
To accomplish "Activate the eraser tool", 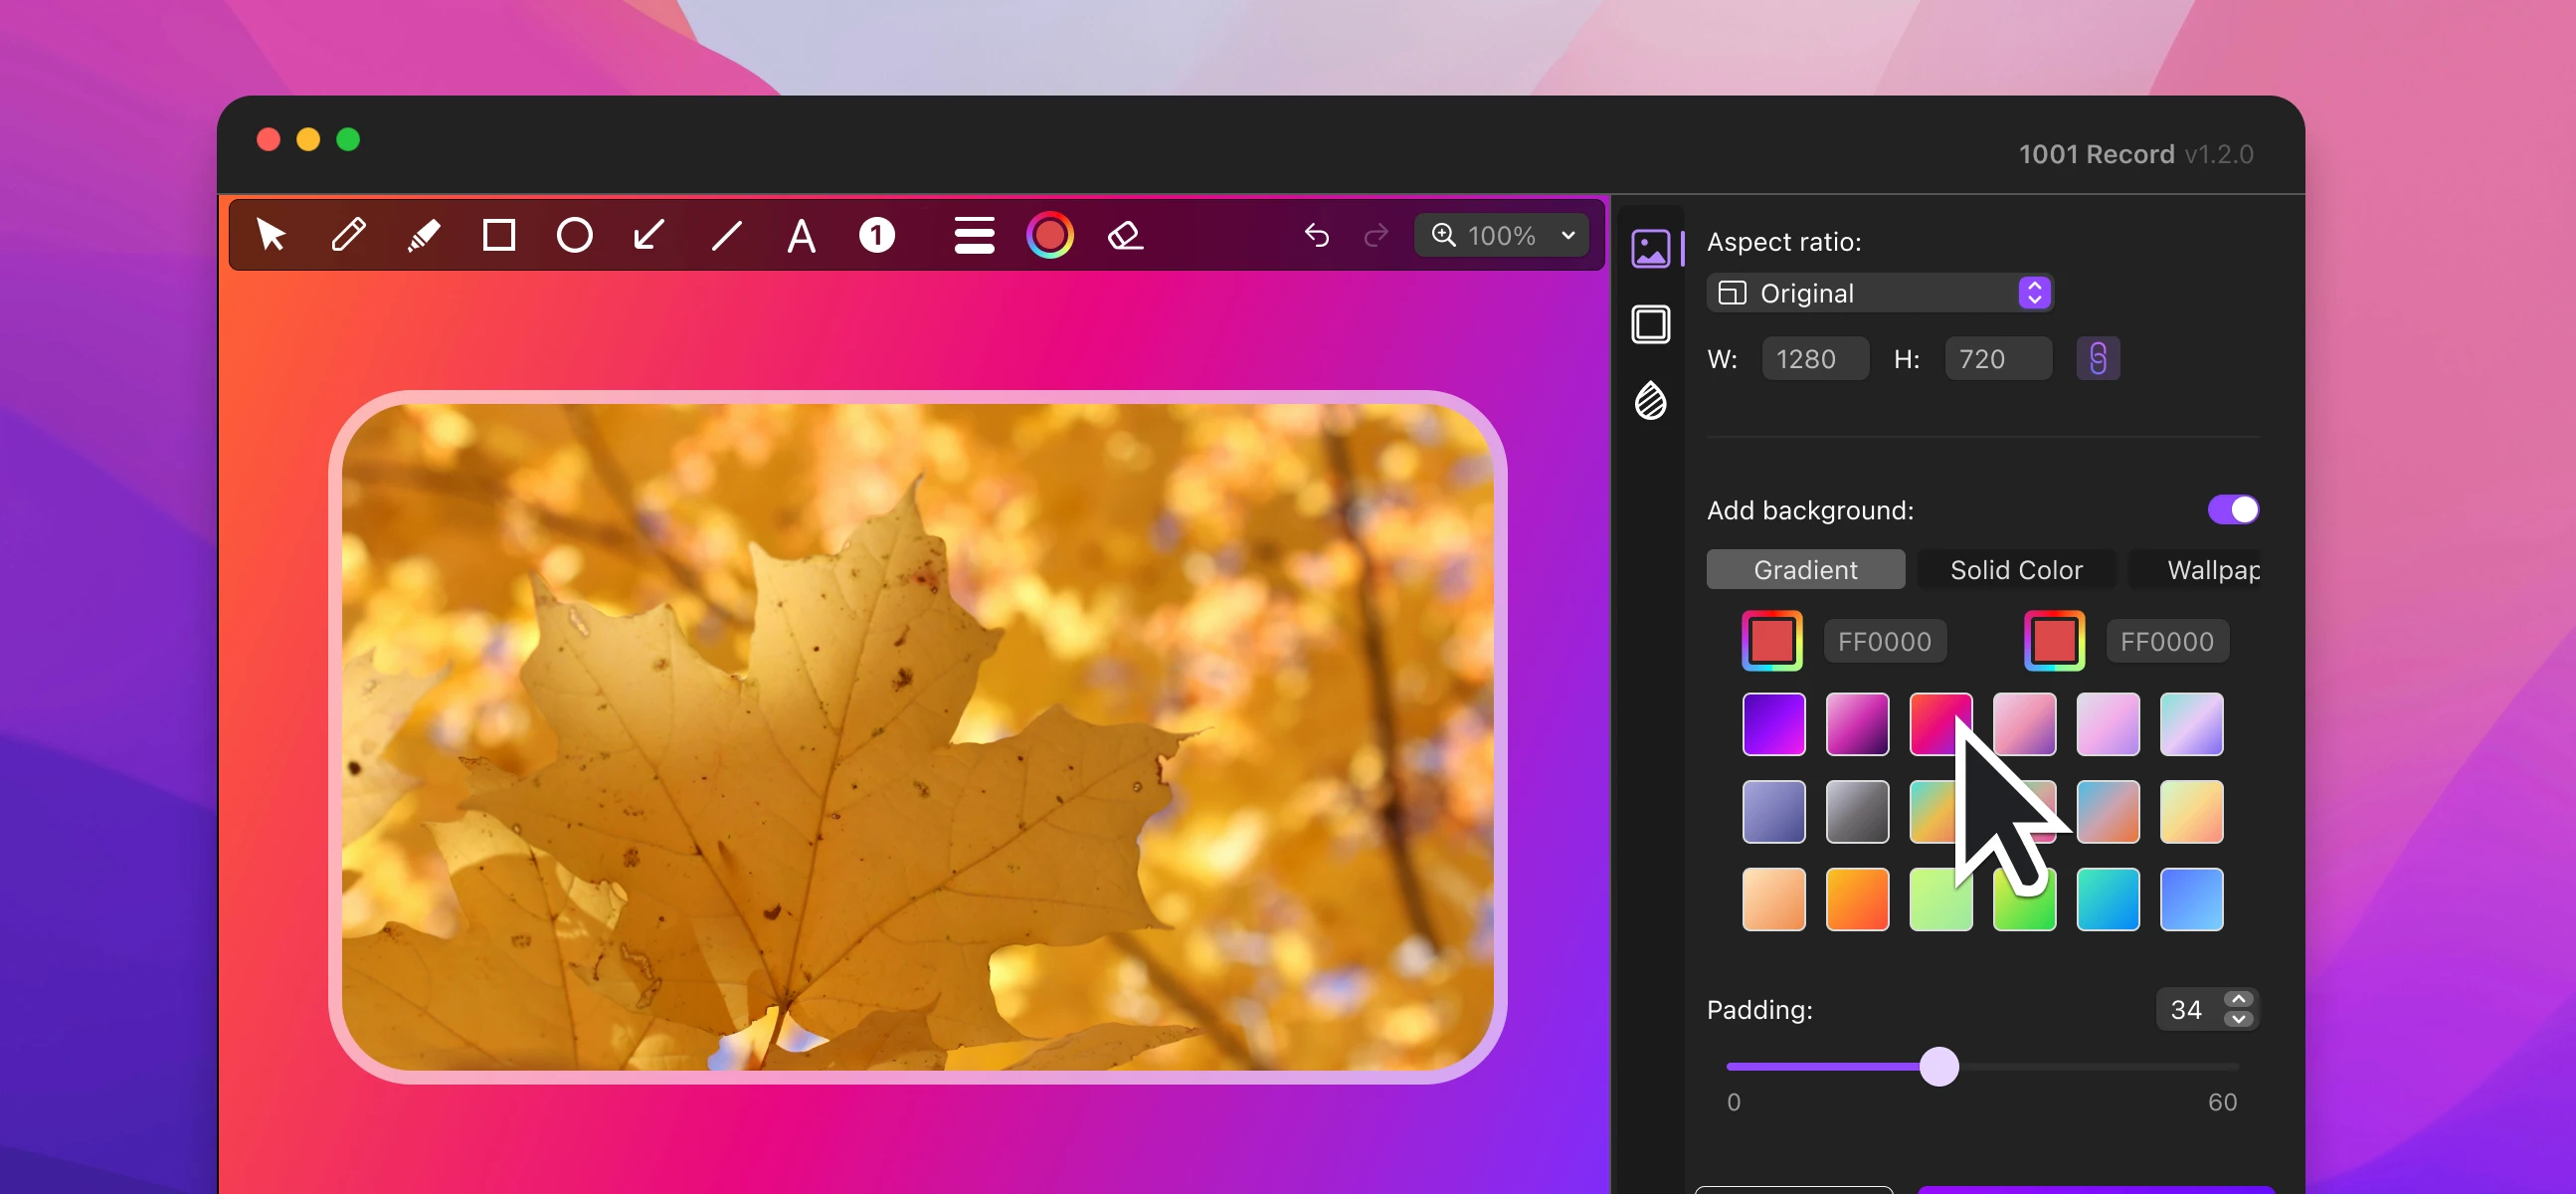I will 1125,236.
